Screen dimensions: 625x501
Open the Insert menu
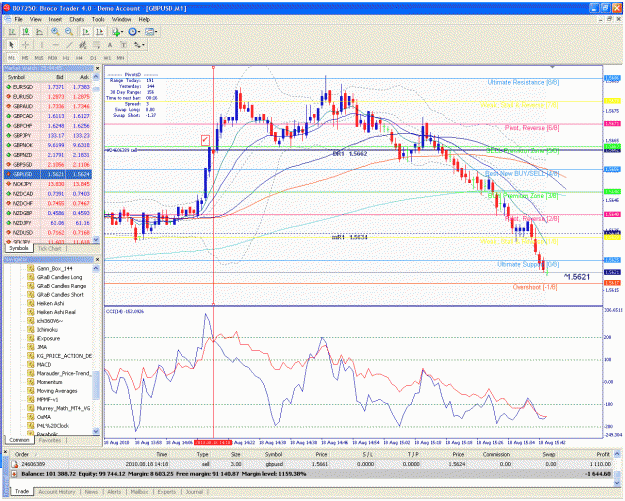55,19
